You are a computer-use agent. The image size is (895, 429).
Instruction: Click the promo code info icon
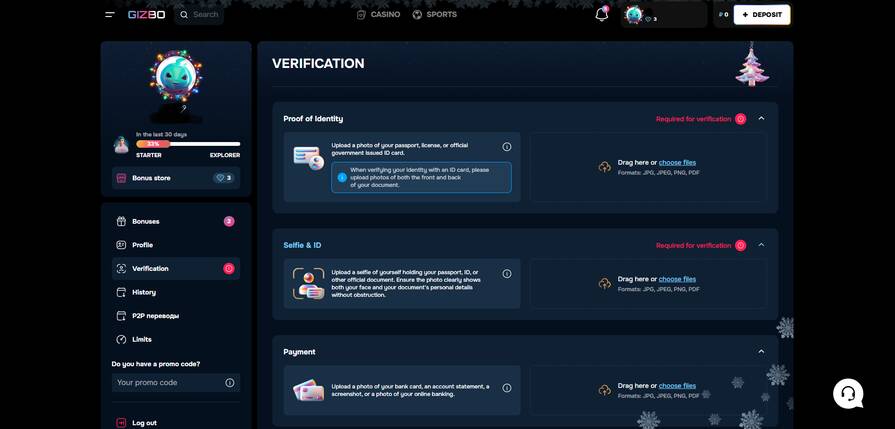coord(230,383)
